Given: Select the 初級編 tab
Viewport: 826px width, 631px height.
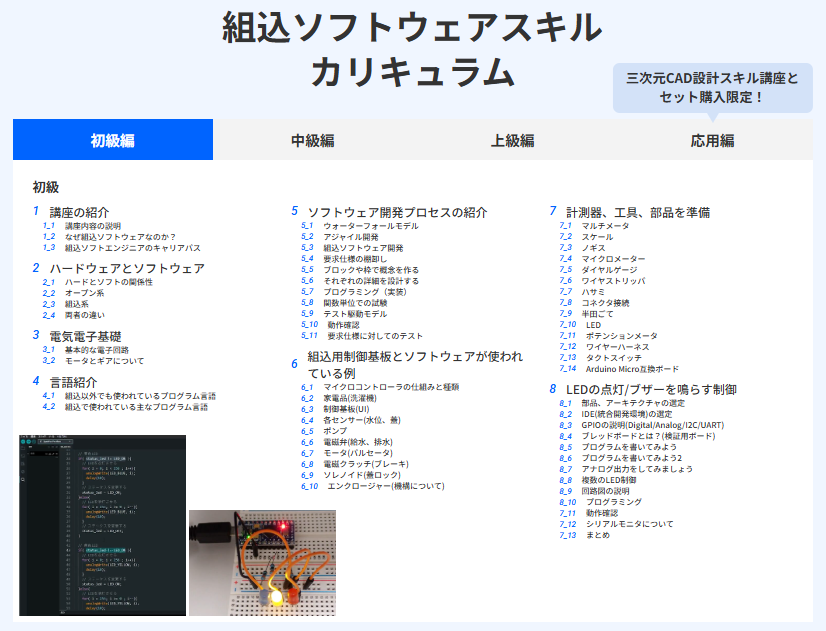Looking at the screenshot, I should tap(113, 140).
